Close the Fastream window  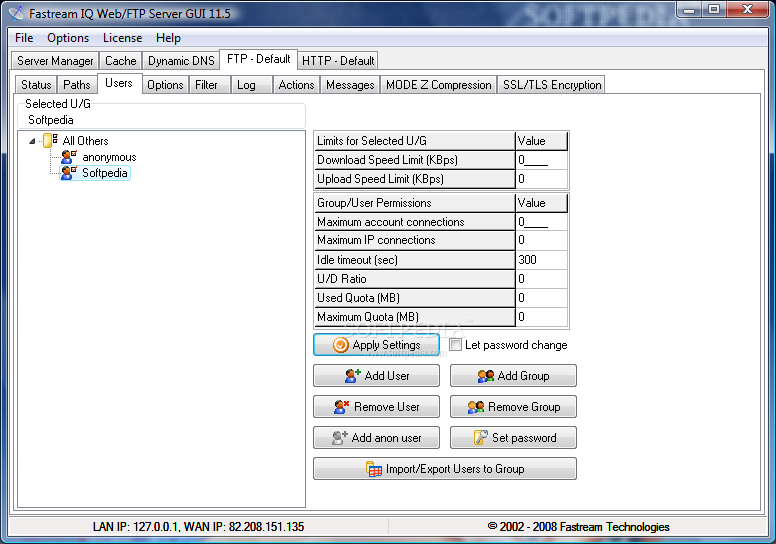click(748, 9)
